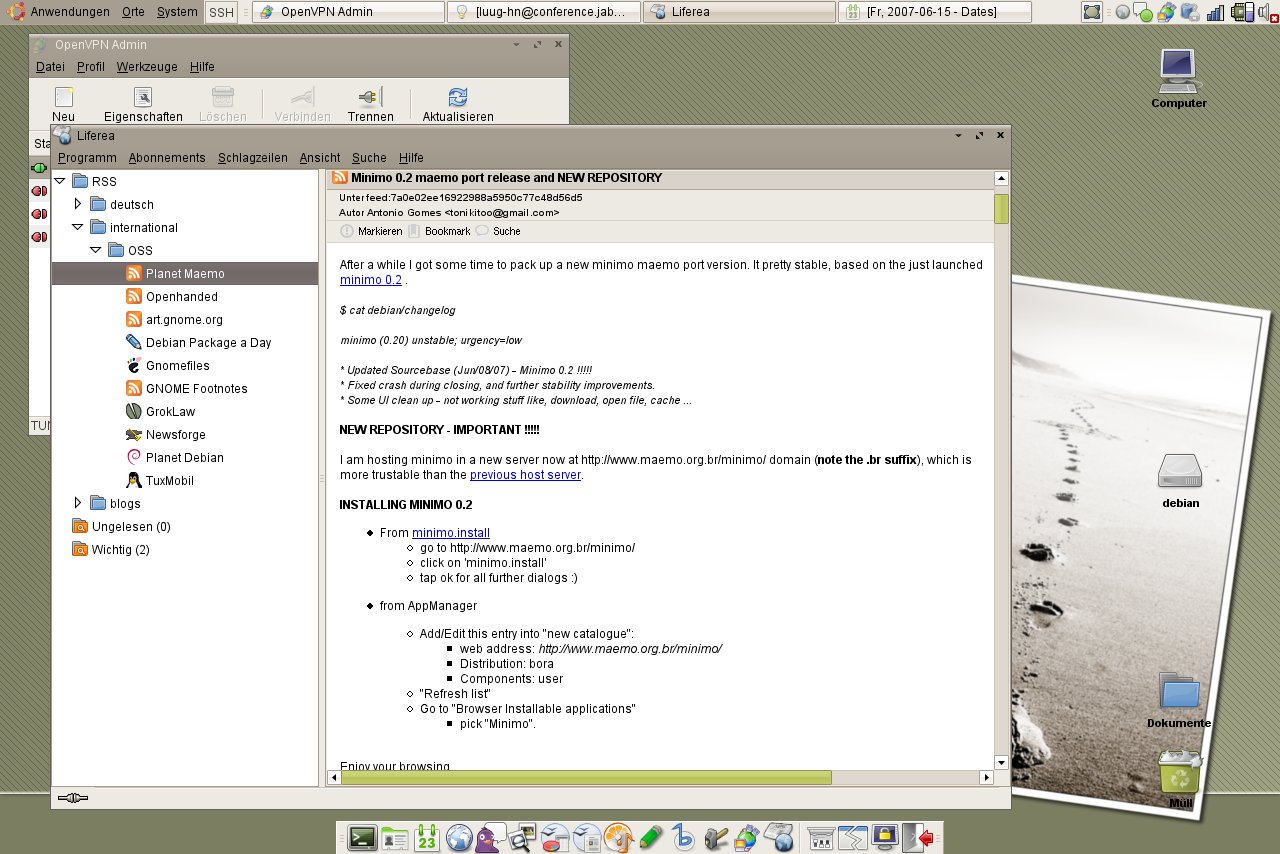Launch the green pencil editor in the dock
This screenshot has width=1280, height=854.
point(651,838)
